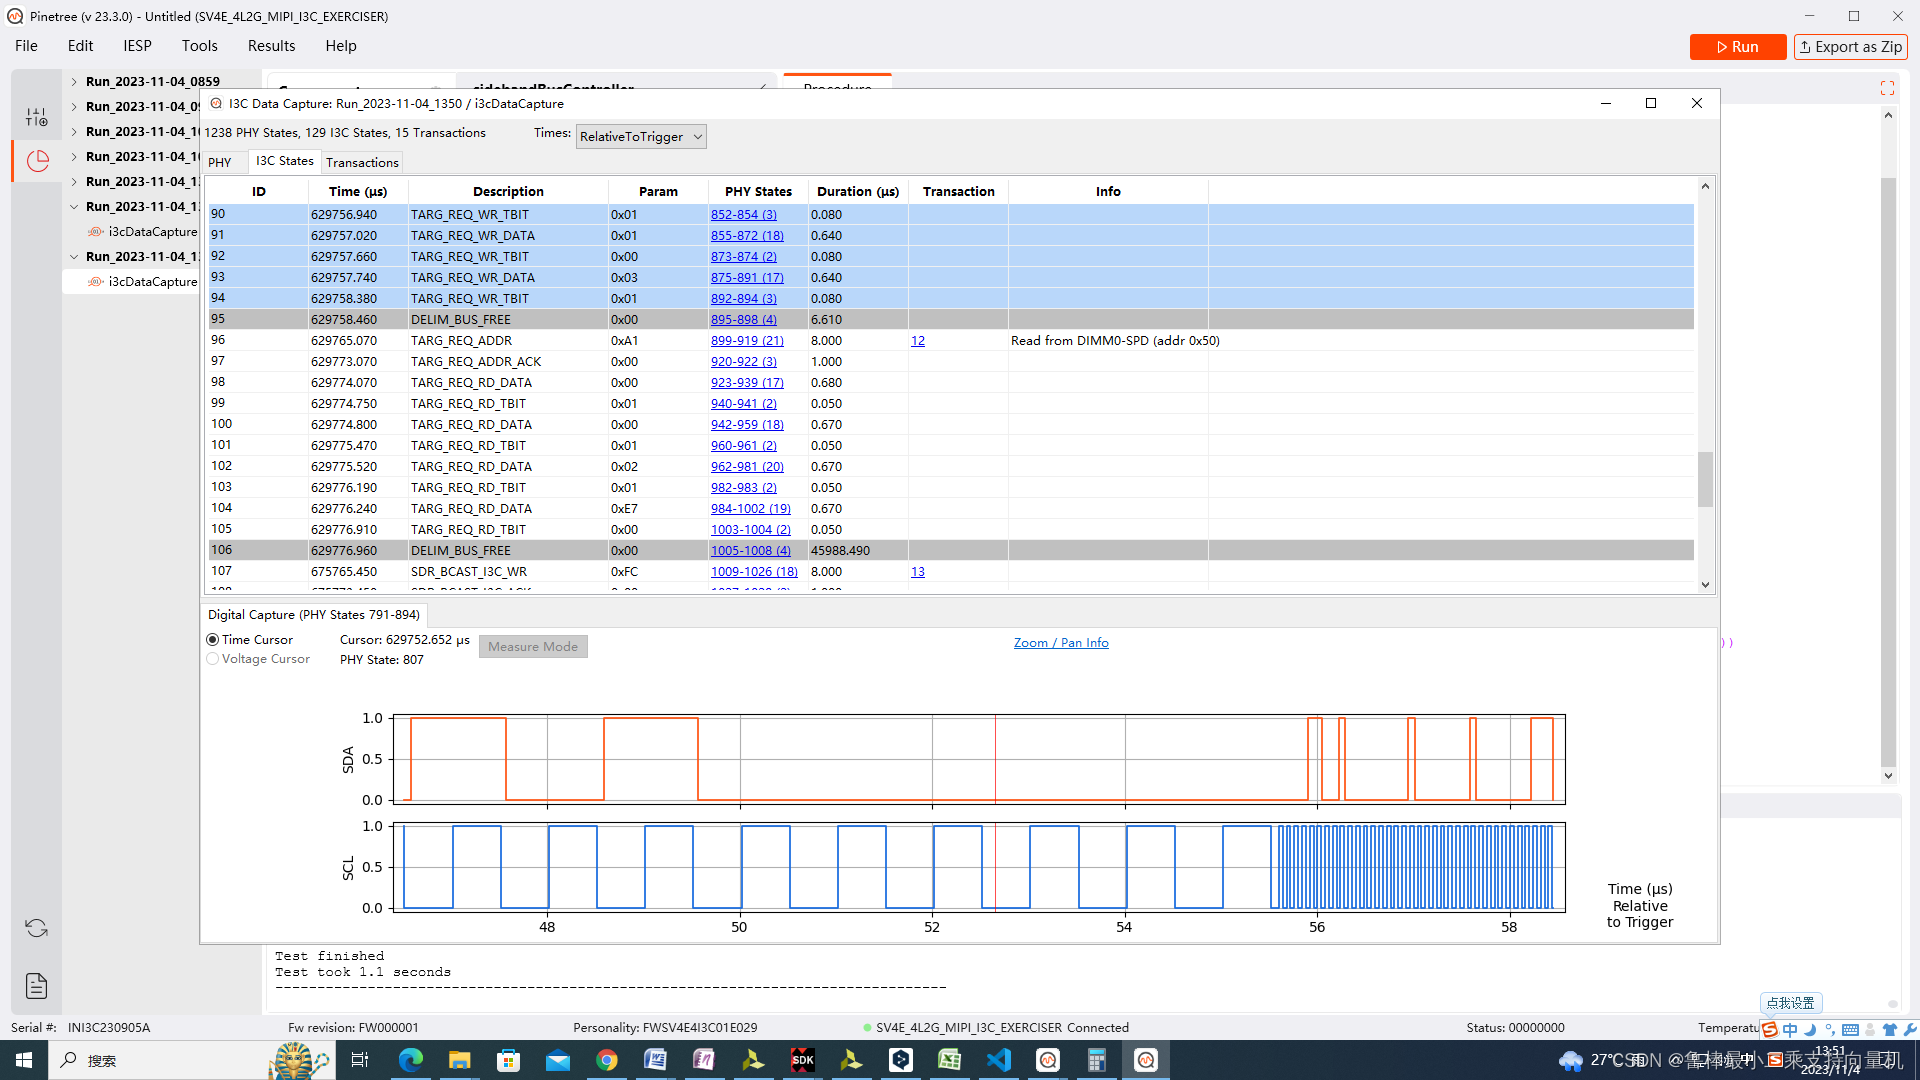The height and width of the screenshot is (1080, 1920).
Task: Click transaction link 13 in row 107
Action: pos(918,571)
